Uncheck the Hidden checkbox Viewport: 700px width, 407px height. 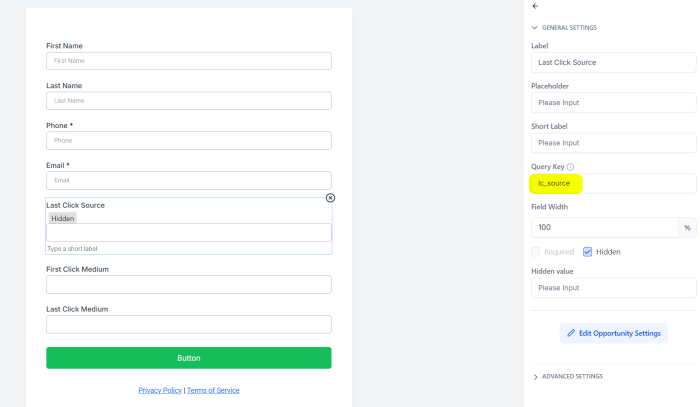[x=588, y=252]
